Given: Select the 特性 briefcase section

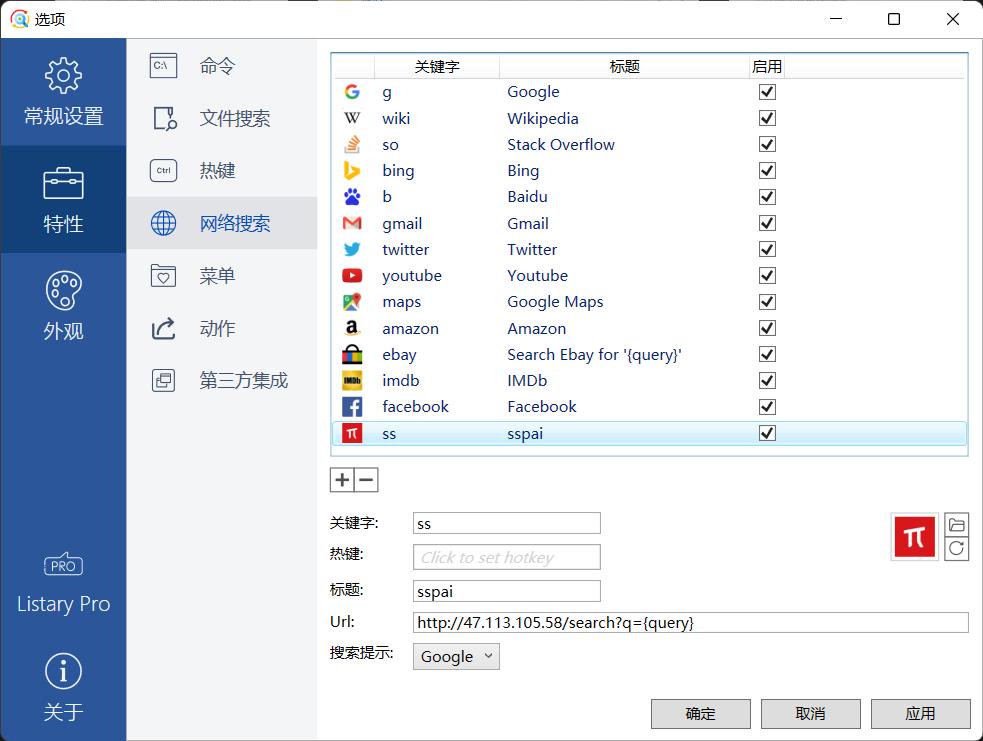Looking at the screenshot, I should coord(63,199).
